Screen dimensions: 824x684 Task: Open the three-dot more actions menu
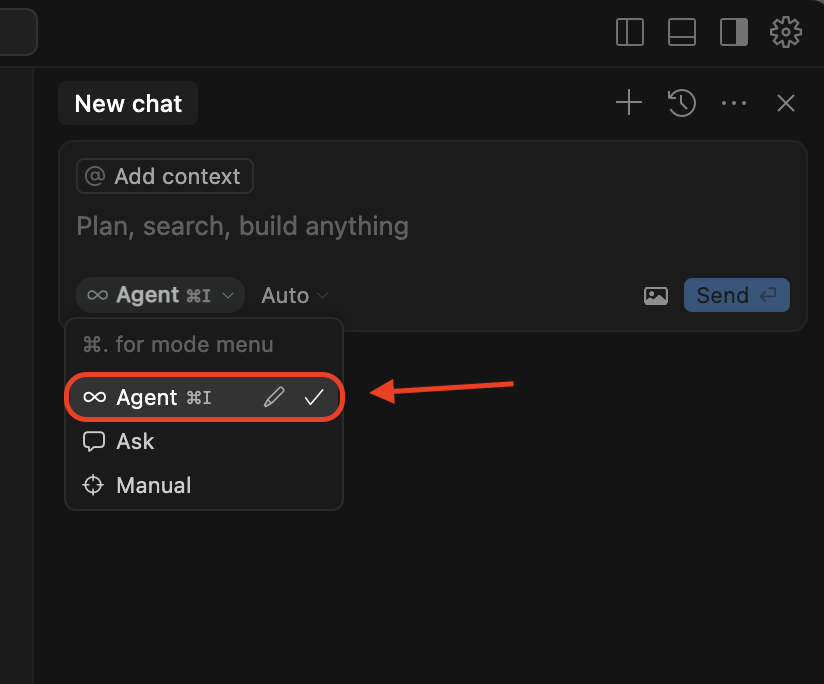click(x=734, y=103)
